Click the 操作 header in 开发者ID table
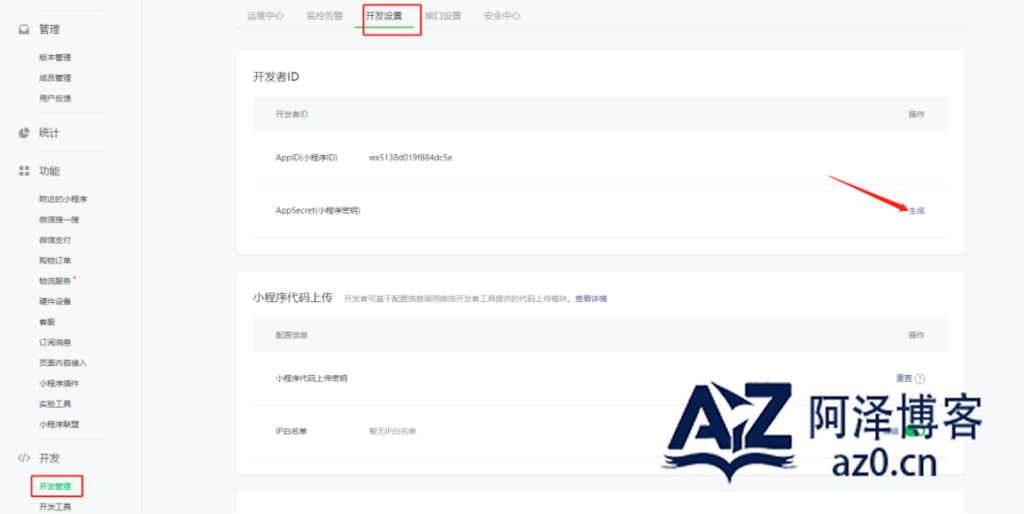The width and height of the screenshot is (1024, 514). point(917,114)
